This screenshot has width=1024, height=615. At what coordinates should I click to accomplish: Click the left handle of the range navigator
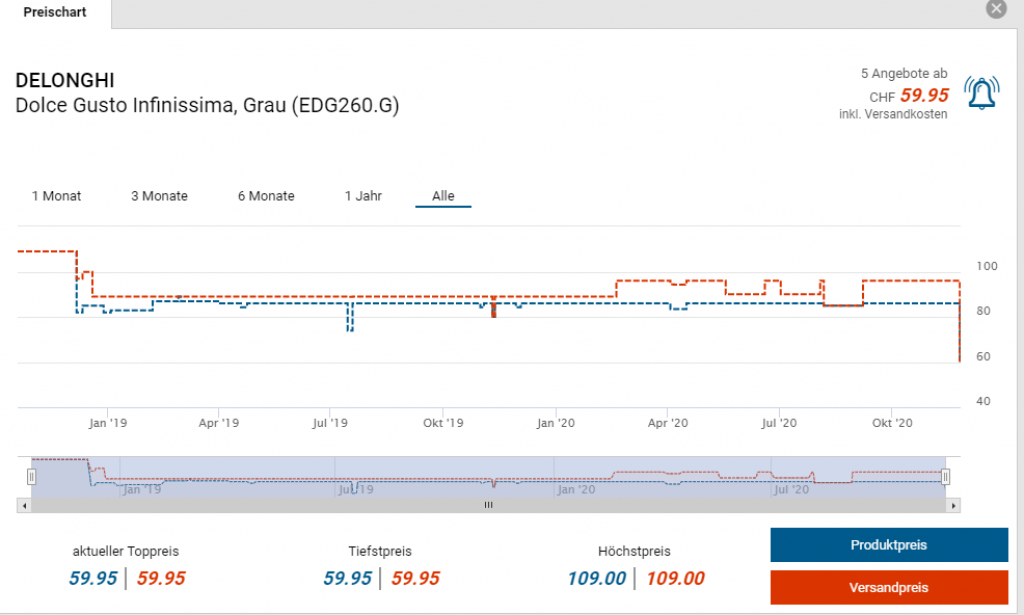(x=32, y=477)
